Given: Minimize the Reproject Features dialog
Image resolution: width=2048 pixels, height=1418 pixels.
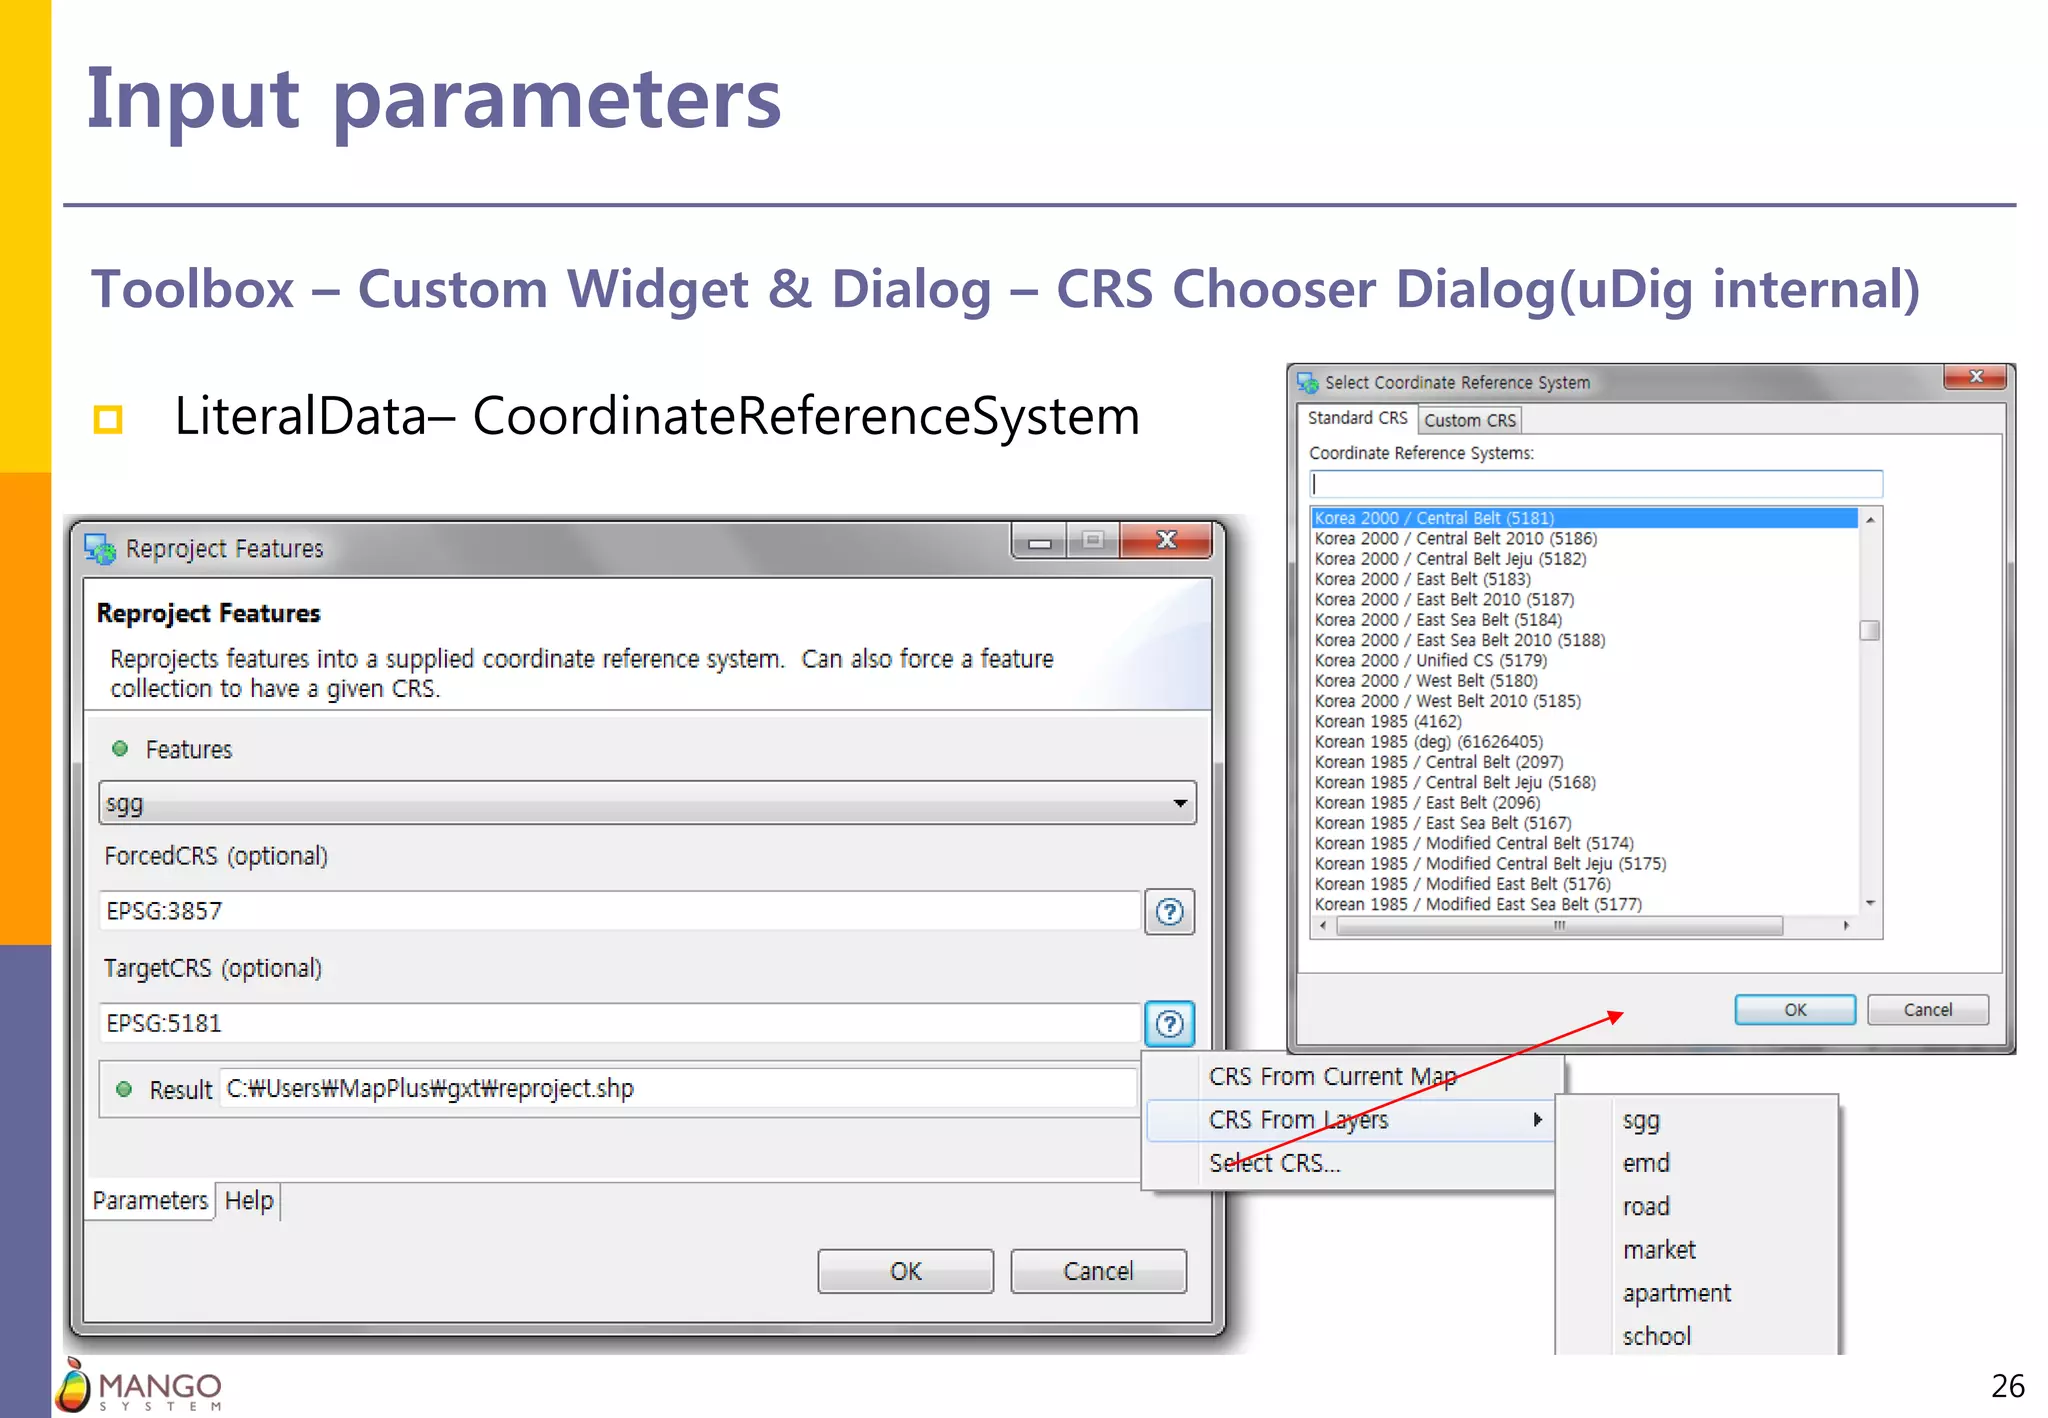Looking at the screenshot, I should click(1040, 541).
